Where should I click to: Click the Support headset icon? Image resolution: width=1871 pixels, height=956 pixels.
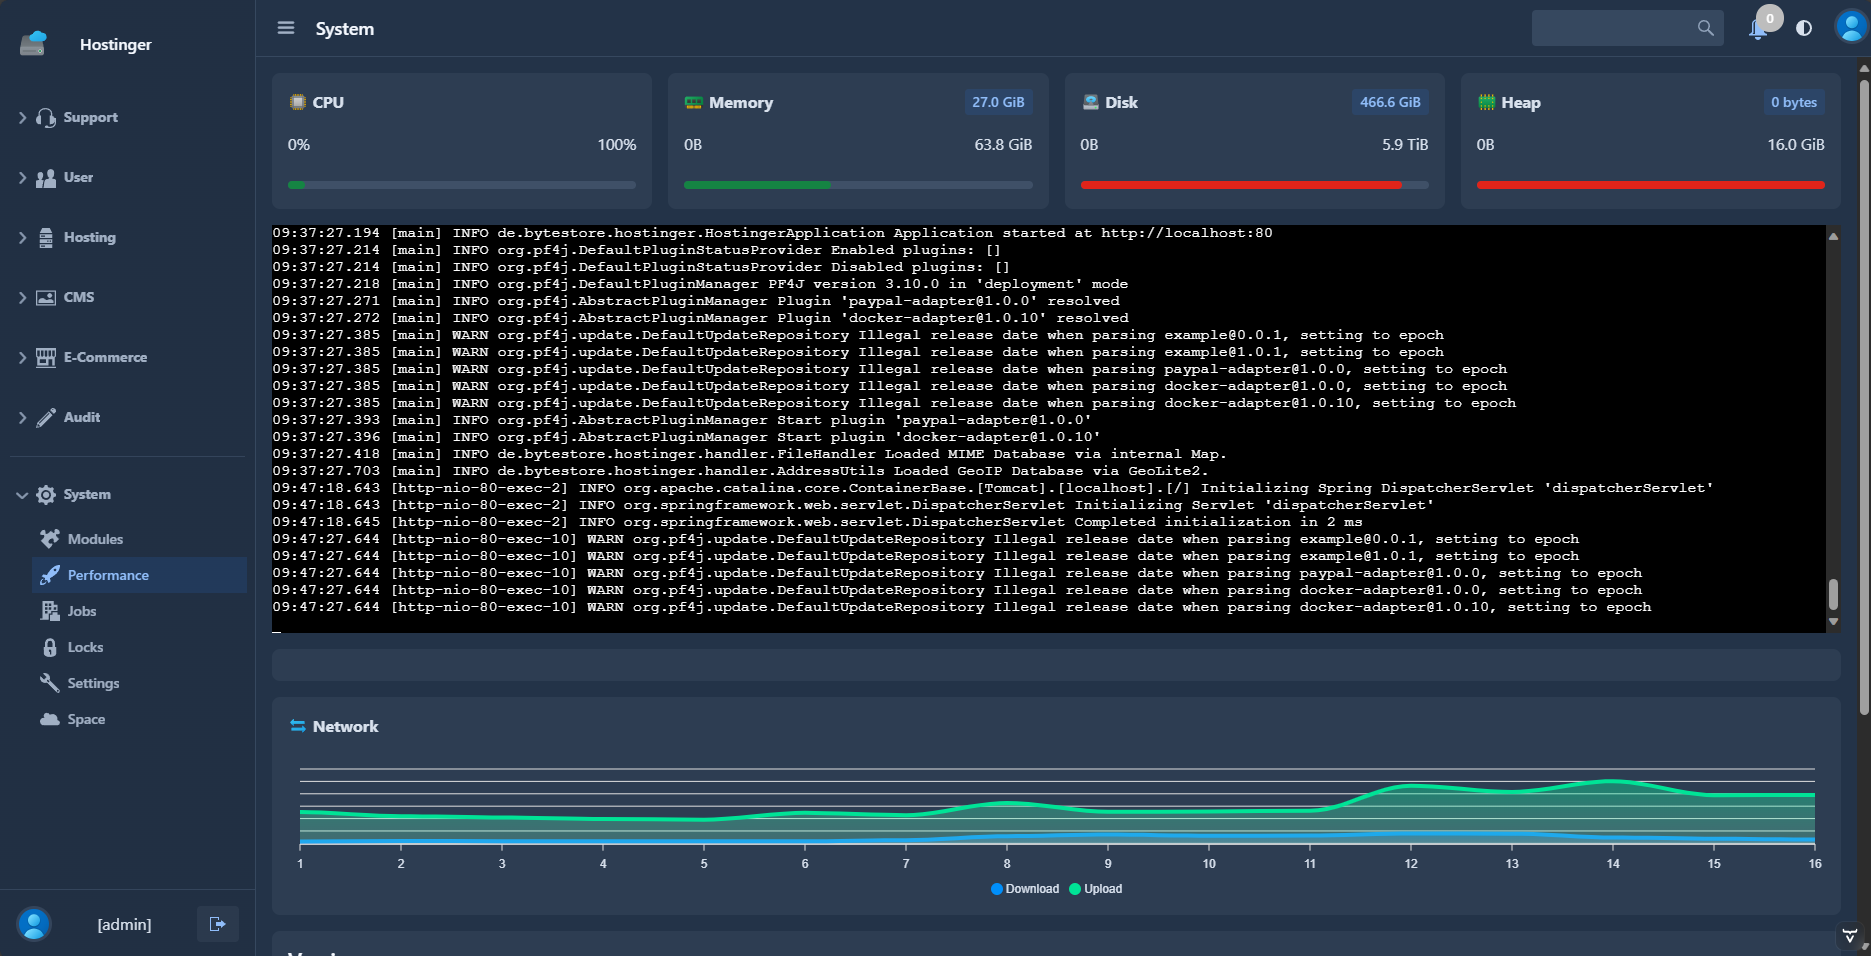coord(46,117)
